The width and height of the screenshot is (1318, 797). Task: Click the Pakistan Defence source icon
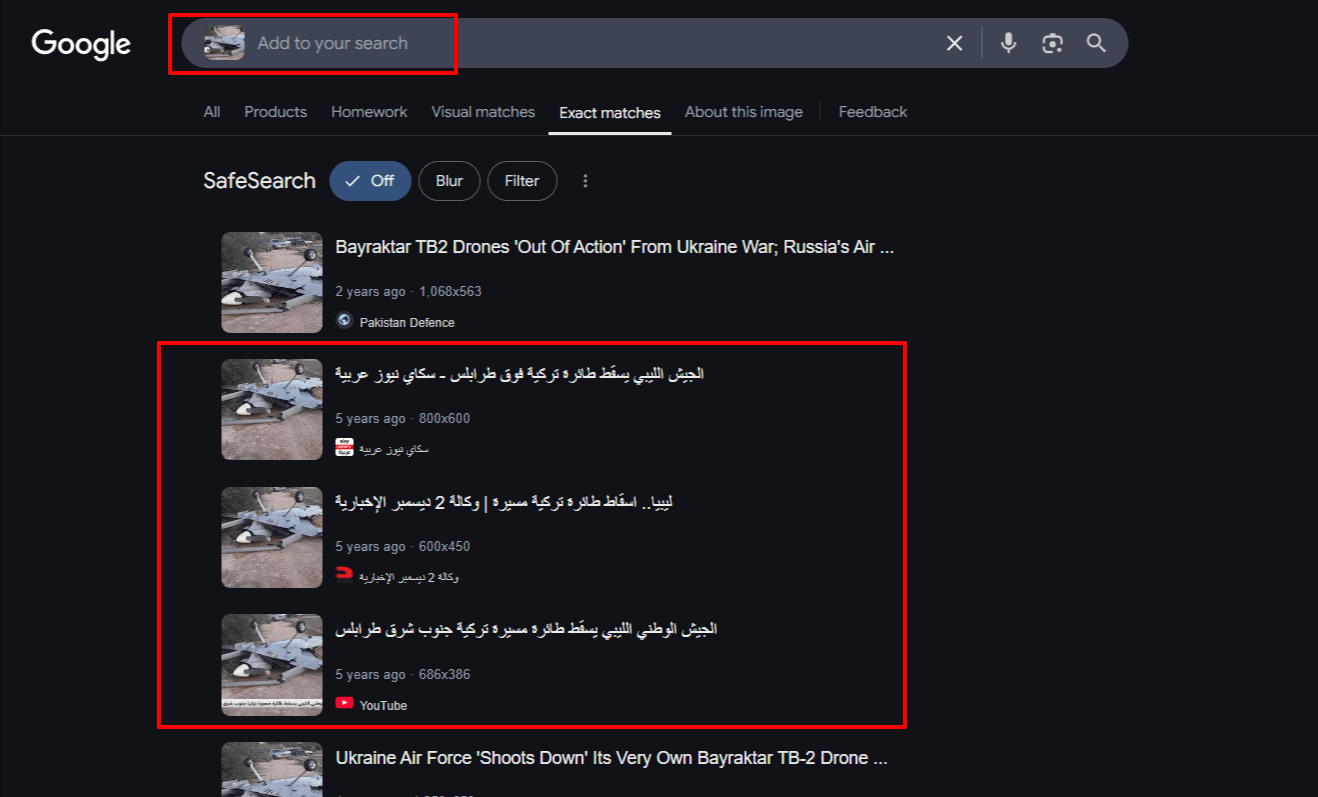pos(345,321)
